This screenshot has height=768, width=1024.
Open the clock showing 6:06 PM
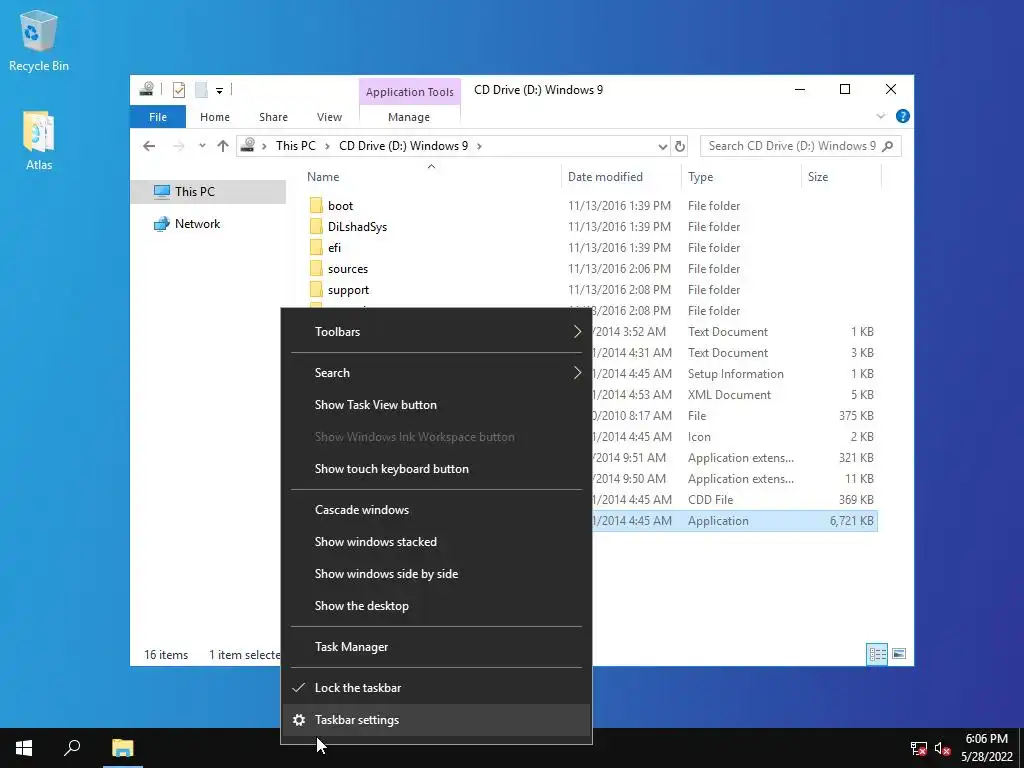[x=986, y=748]
